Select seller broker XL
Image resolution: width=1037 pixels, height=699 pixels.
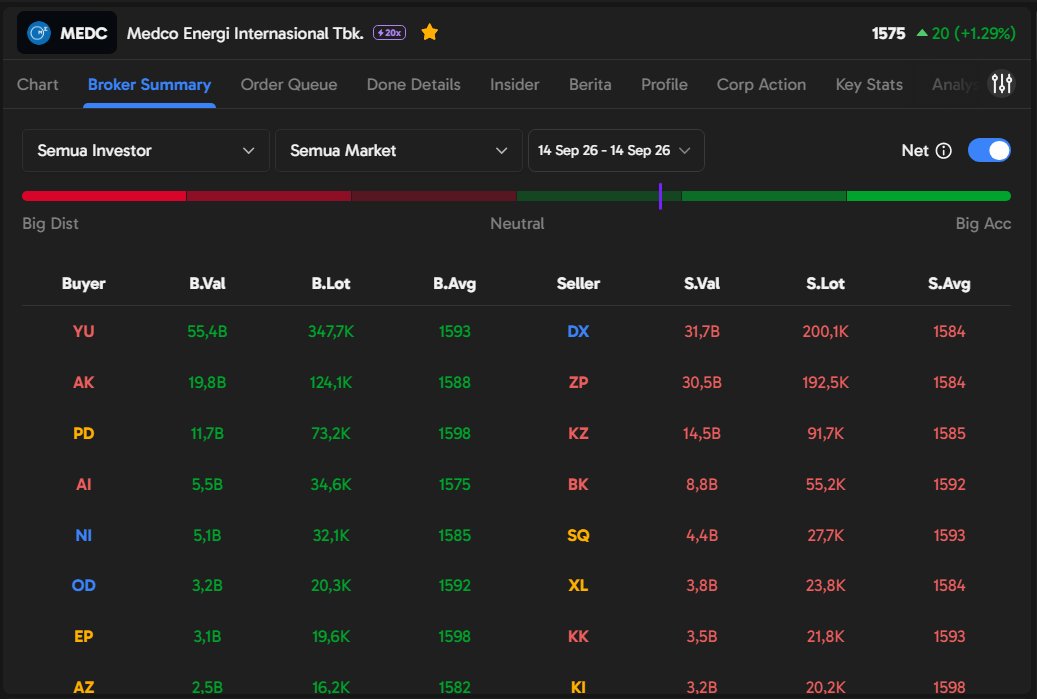578,585
